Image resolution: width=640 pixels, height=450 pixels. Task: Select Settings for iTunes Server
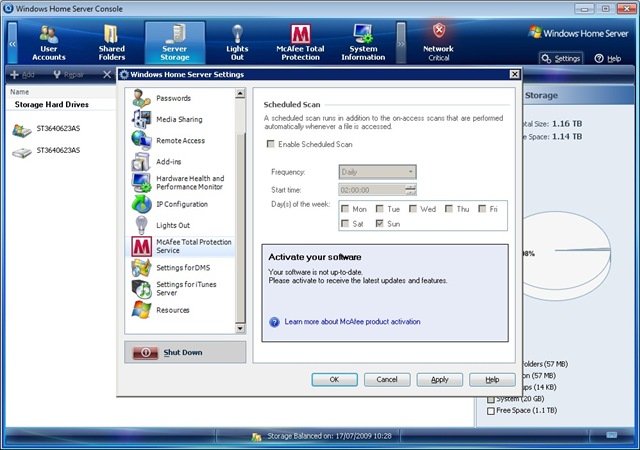click(180, 289)
